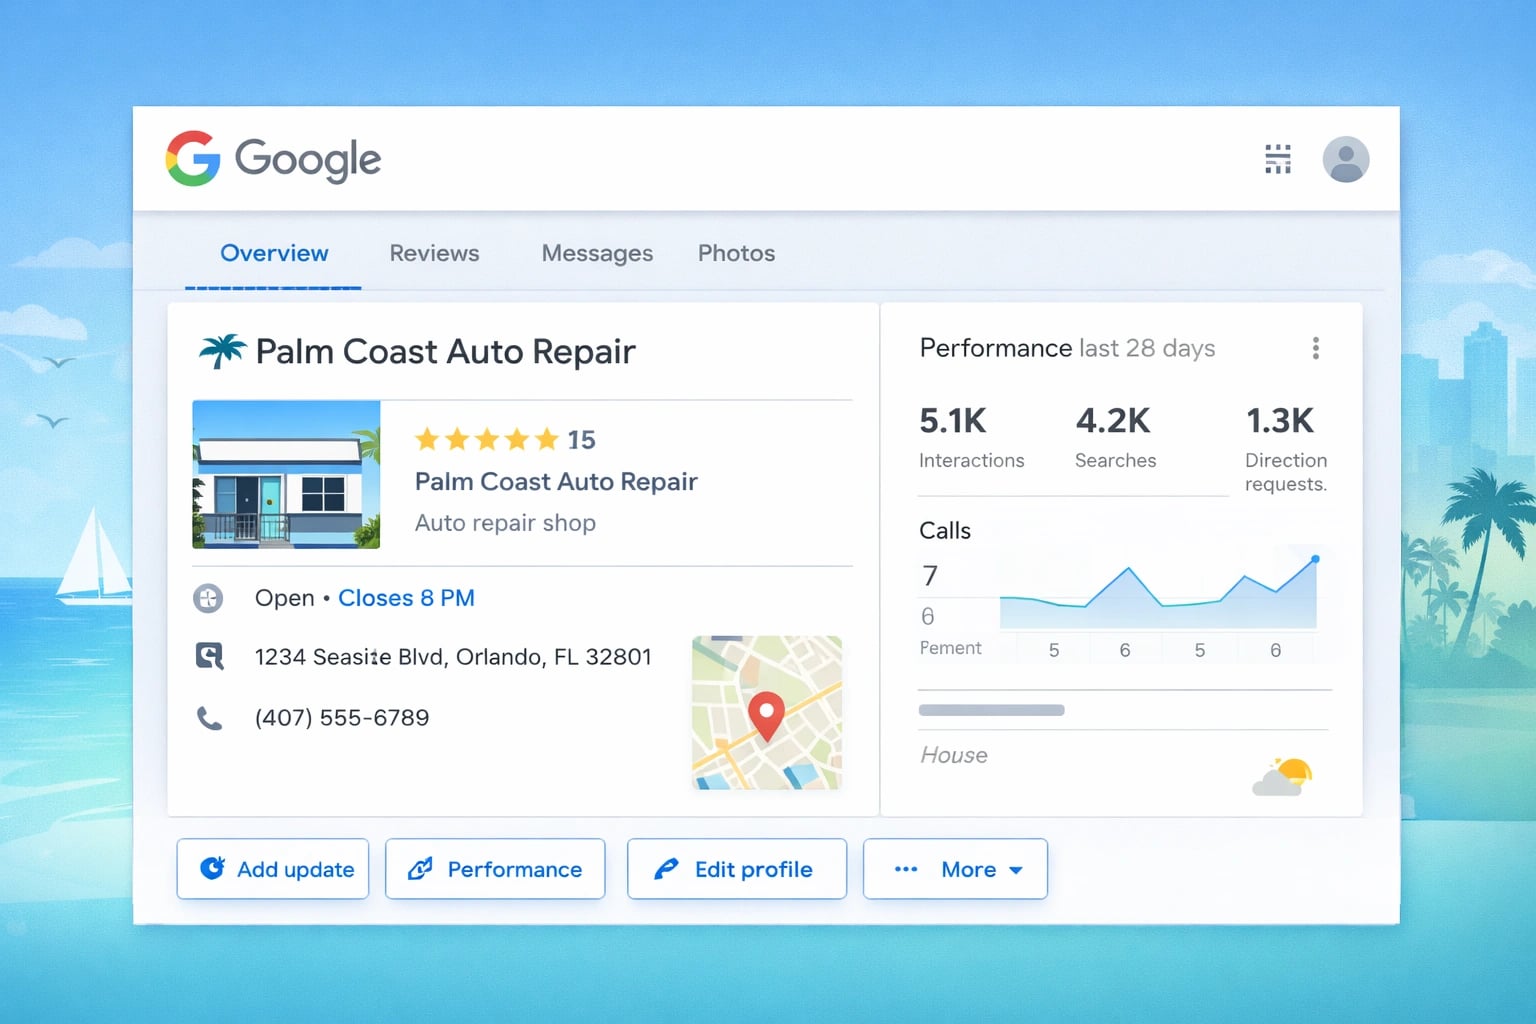Toggle the Overview tab selection
The height and width of the screenshot is (1024, 1536).
pos(274,253)
